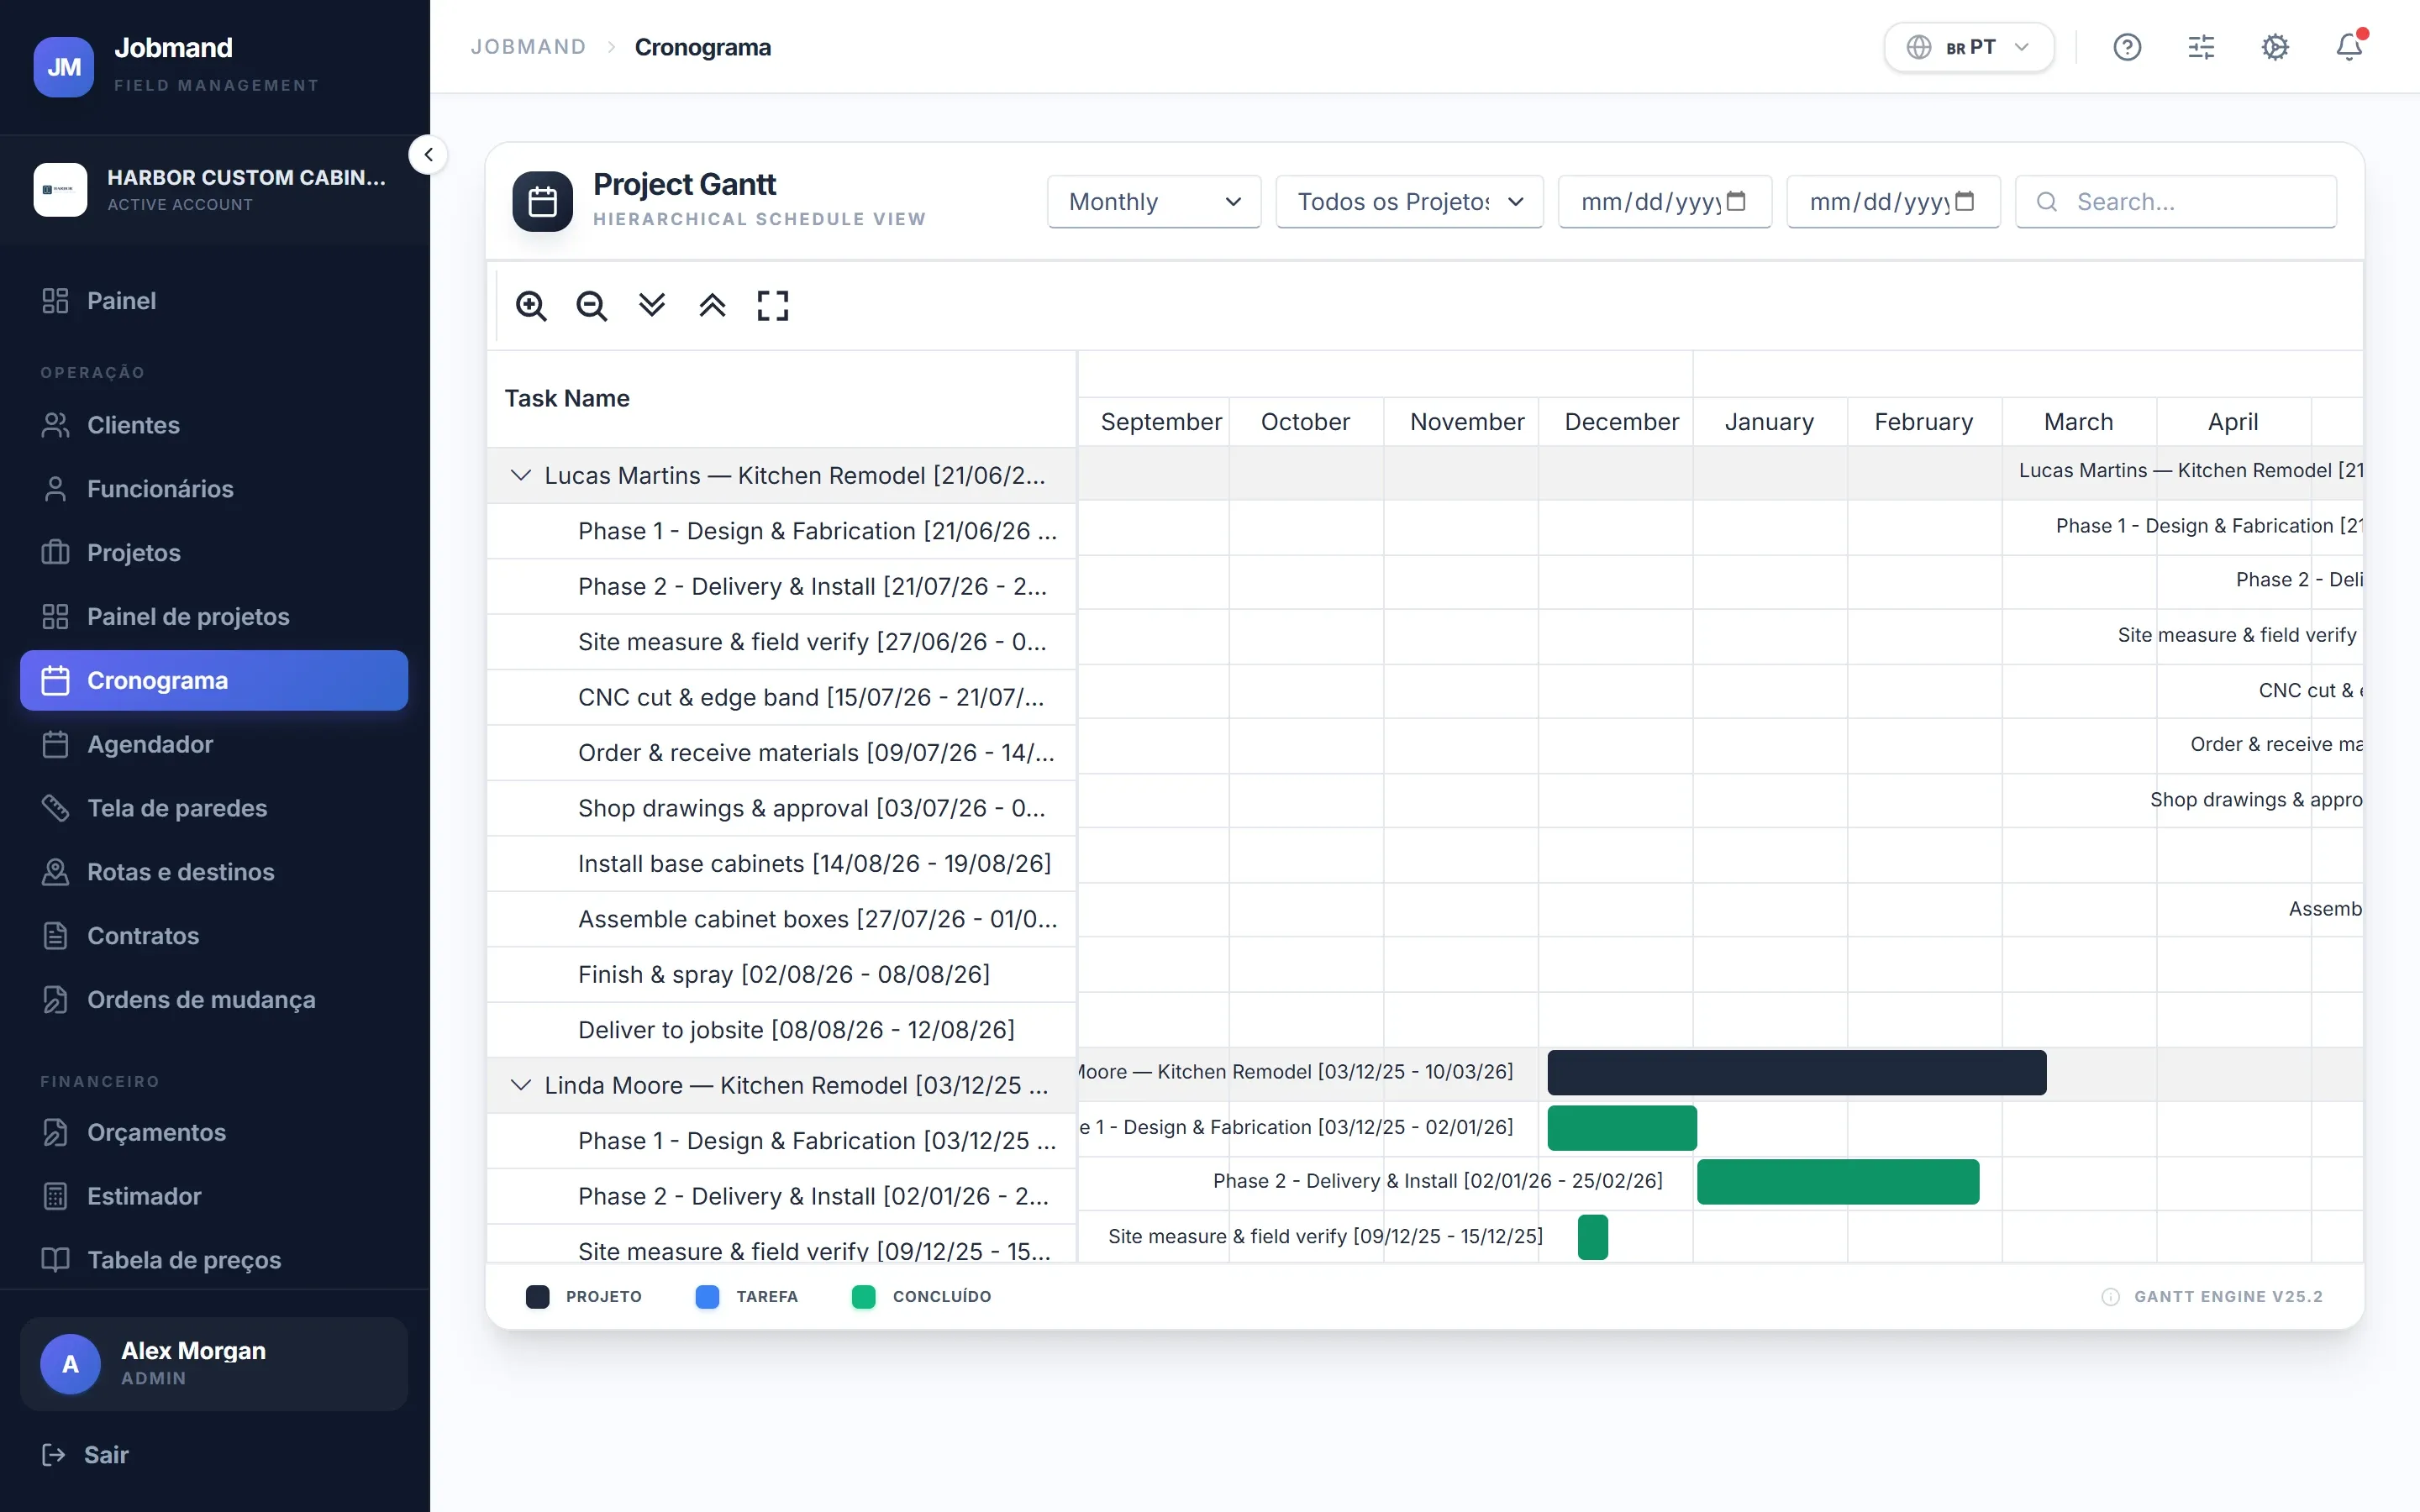The height and width of the screenshot is (1512, 2420).
Task: Click the zoom in magnifier icon
Action: click(x=531, y=306)
